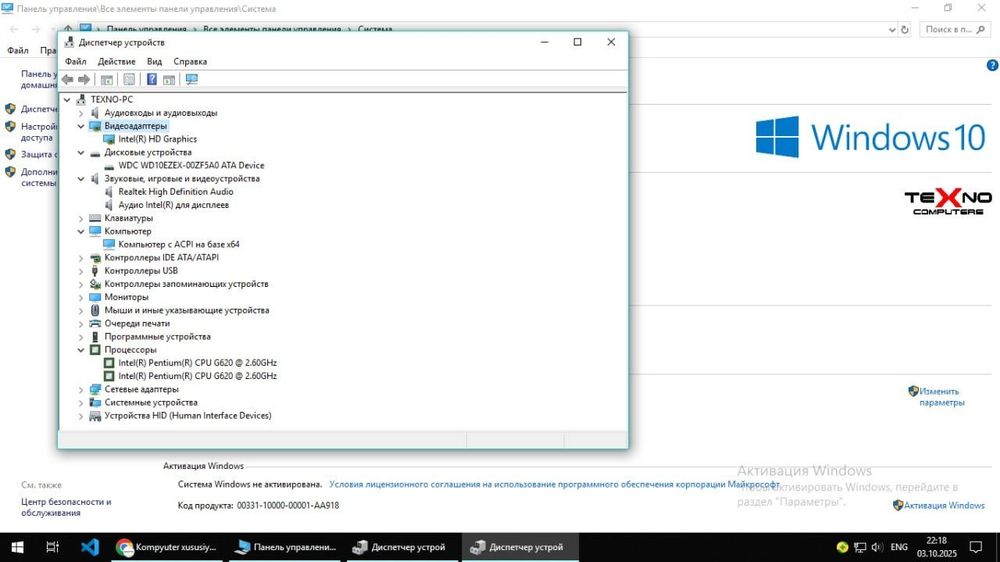
Task: Click the Properties toolbar icon
Action: (x=129, y=79)
